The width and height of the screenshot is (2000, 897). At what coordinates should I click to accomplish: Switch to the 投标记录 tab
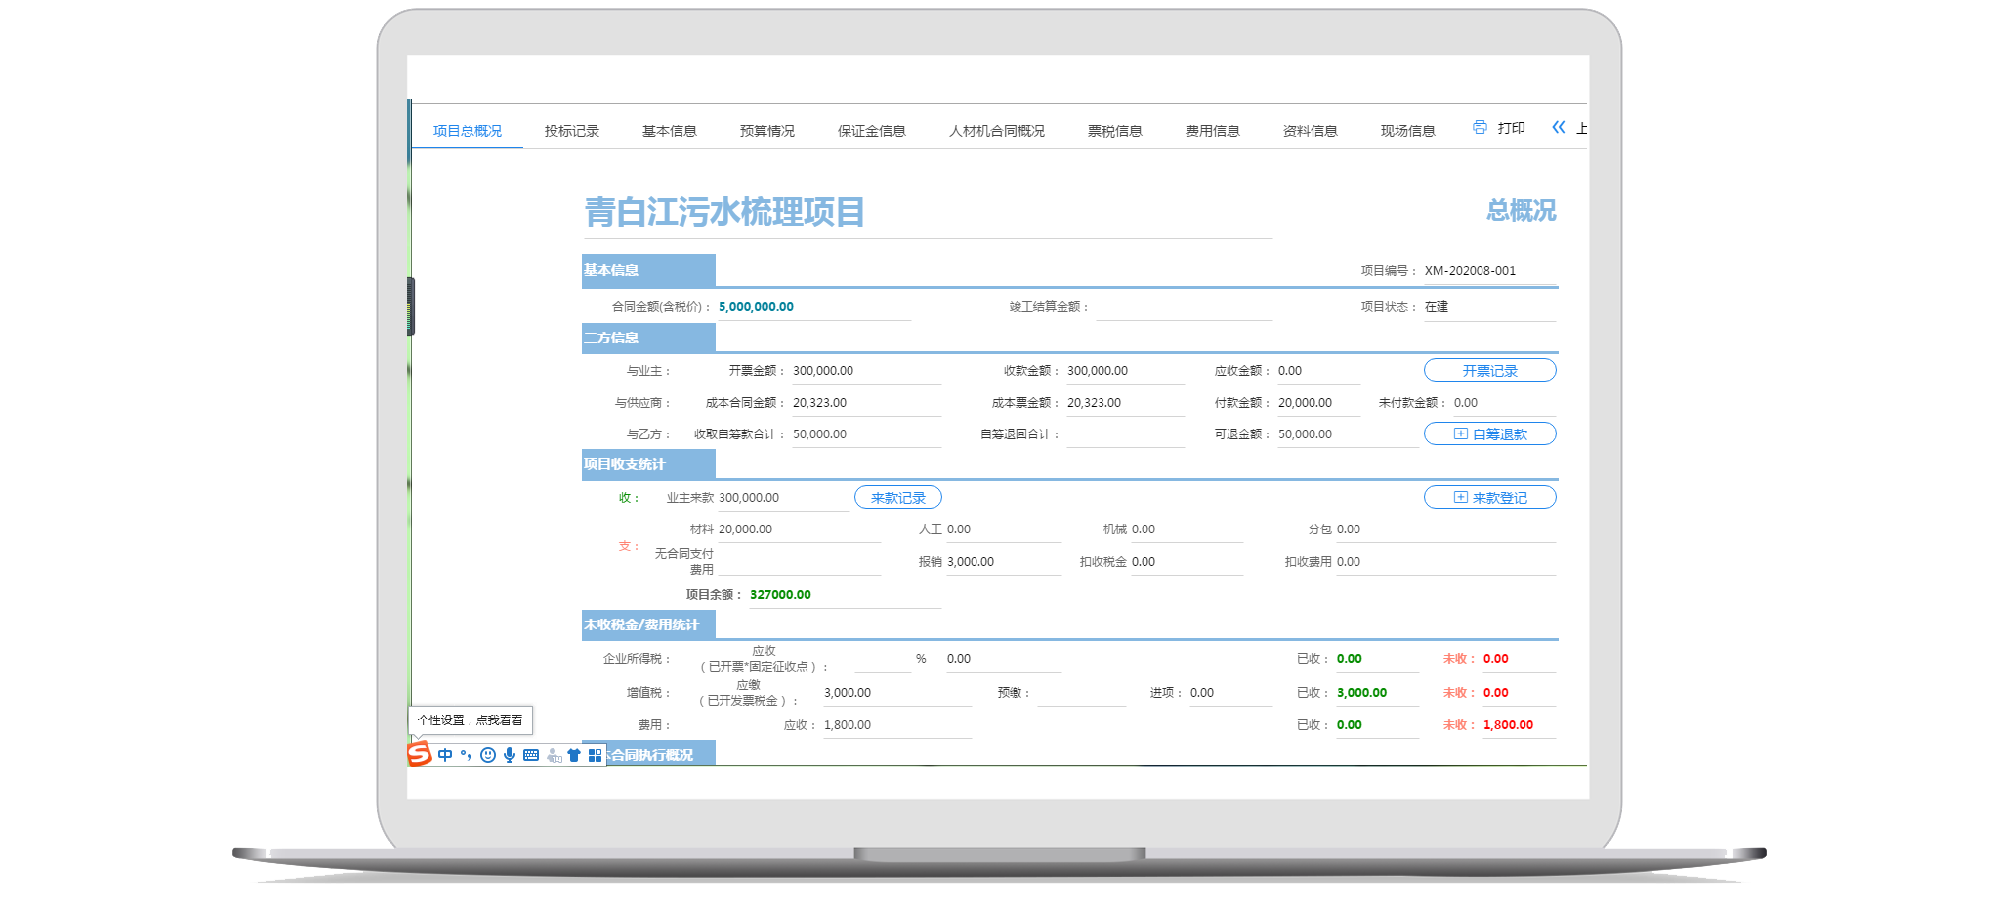[x=571, y=131]
